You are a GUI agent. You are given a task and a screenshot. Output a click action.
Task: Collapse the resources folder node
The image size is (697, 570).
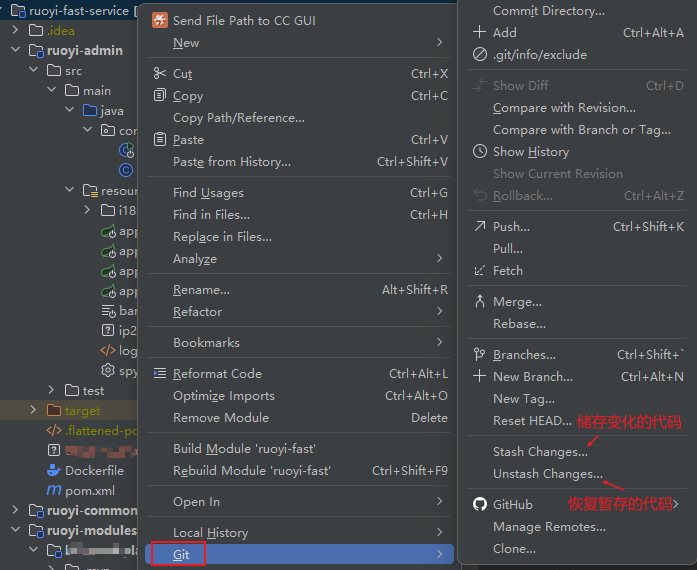click(70, 189)
